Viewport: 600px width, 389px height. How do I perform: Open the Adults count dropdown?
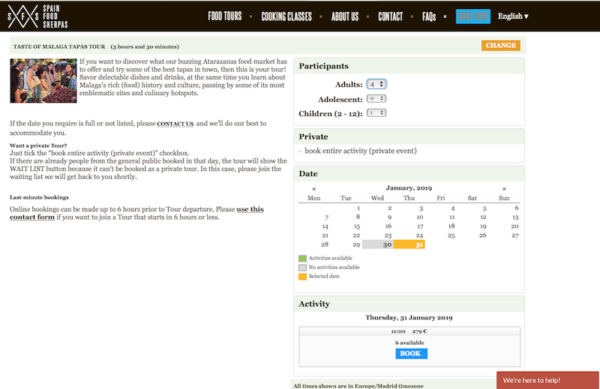point(377,84)
